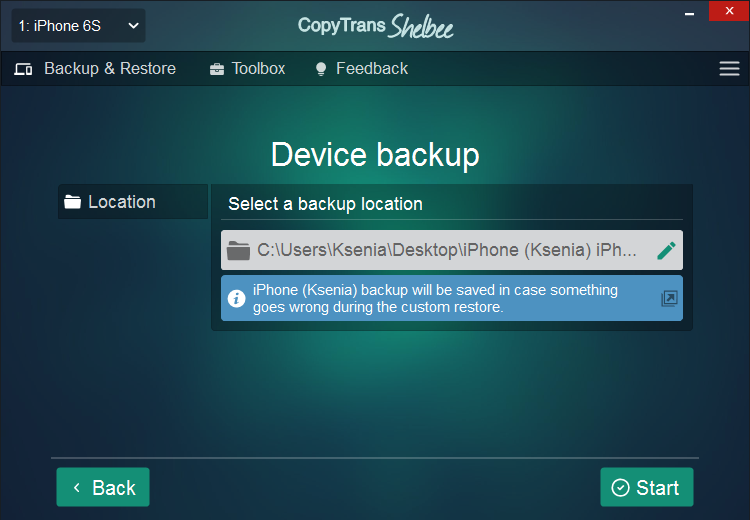Screen dimensions: 750x520
Task: Click the Backup & Restore devices icon
Action: pyautogui.click(x=23, y=69)
